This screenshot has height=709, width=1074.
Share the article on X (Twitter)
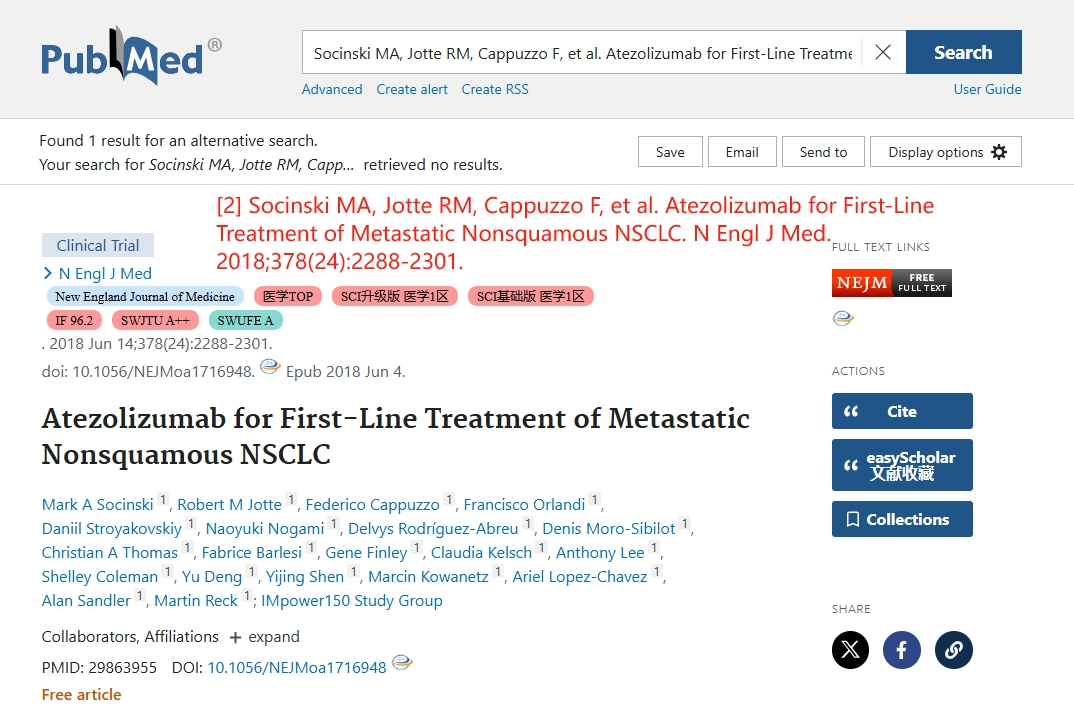(x=850, y=649)
